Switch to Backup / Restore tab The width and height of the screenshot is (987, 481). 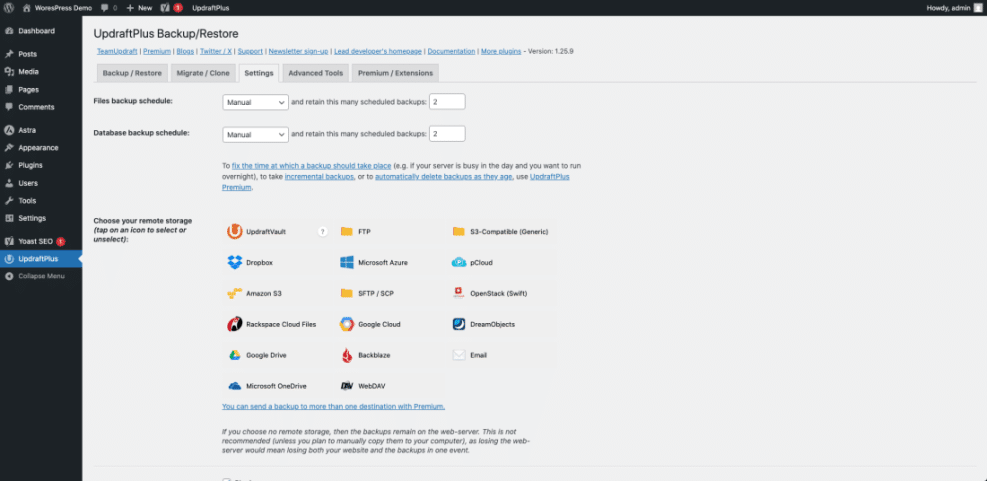[132, 73]
